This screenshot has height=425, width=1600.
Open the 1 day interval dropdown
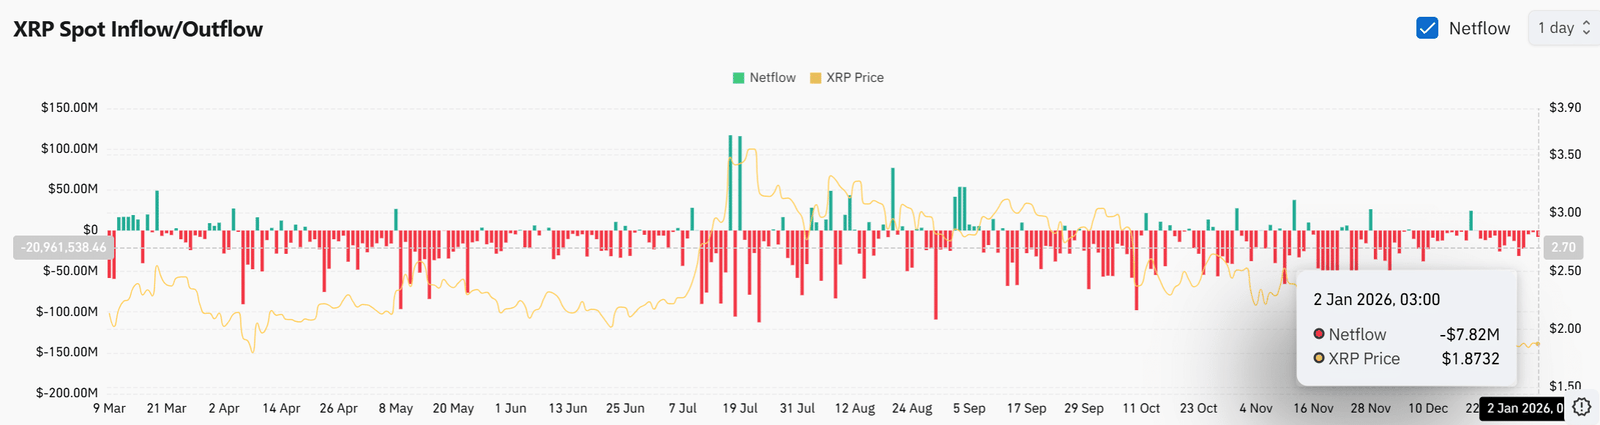[x=1564, y=28]
